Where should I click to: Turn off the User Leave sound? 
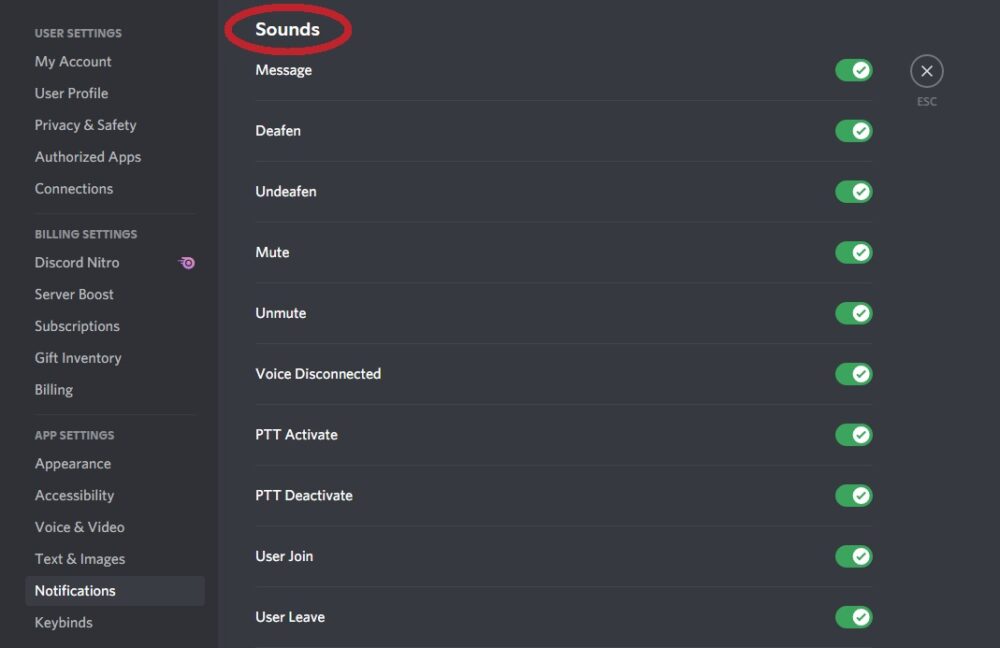coord(853,617)
